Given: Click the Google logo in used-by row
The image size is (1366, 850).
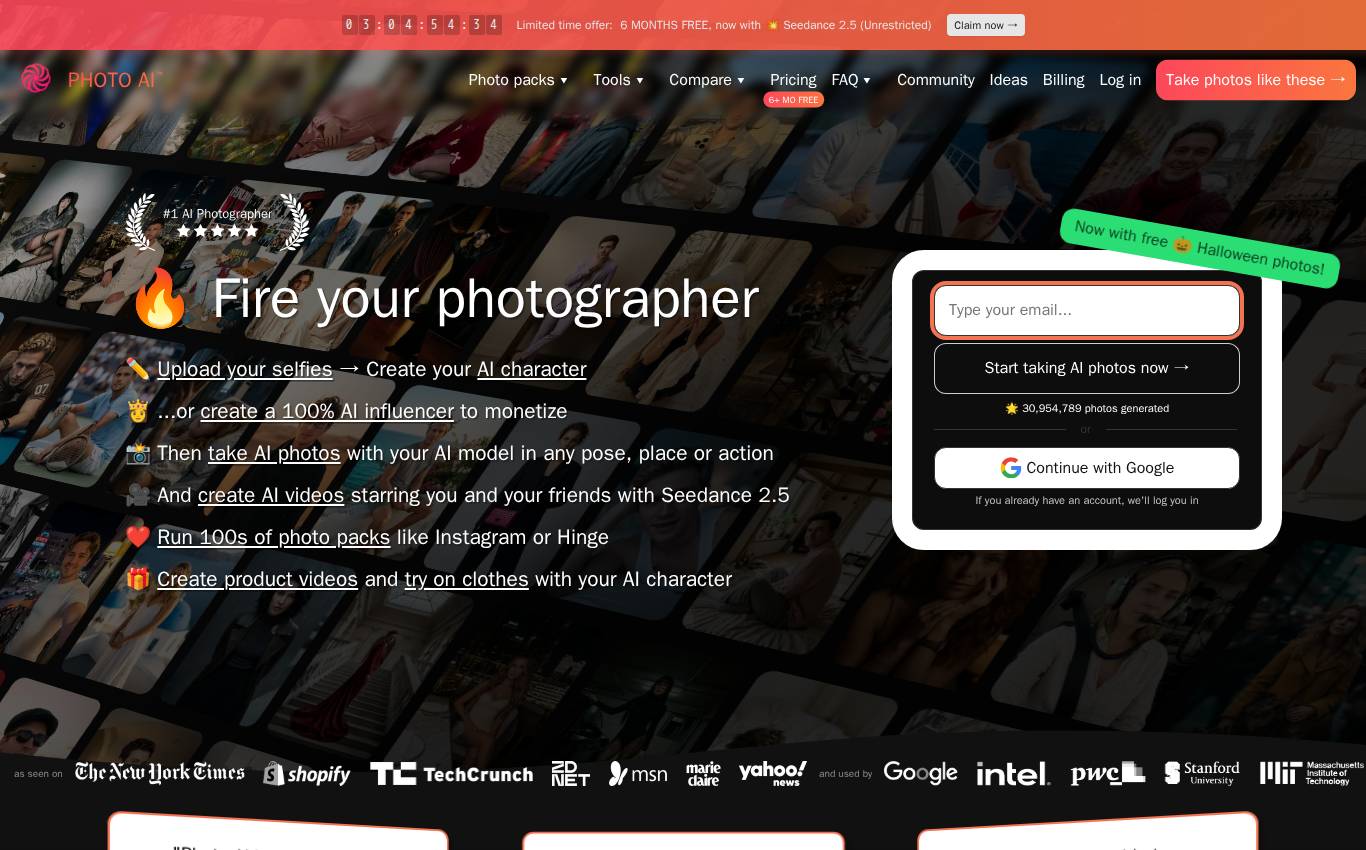Looking at the screenshot, I should click(x=921, y=774).
